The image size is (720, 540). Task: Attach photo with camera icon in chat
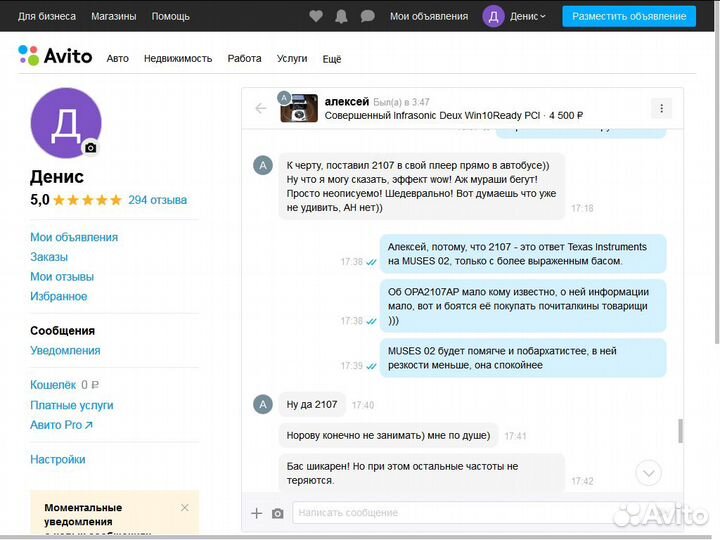[x=278, y=513]
